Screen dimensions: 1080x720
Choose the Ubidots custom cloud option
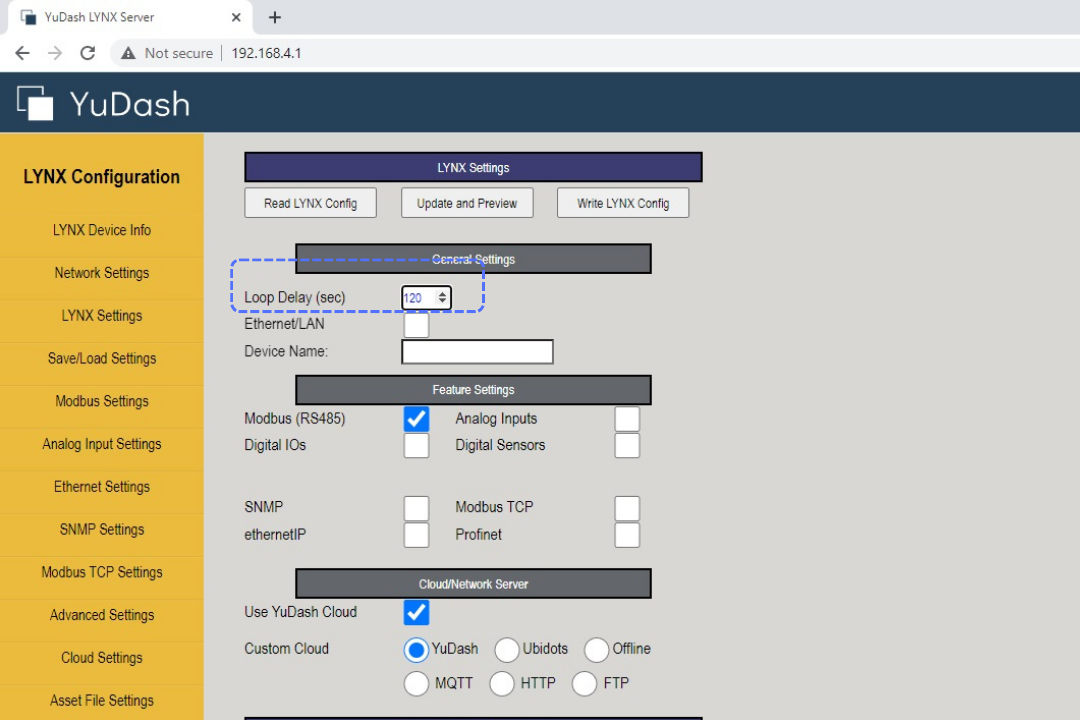coord(507,650)
